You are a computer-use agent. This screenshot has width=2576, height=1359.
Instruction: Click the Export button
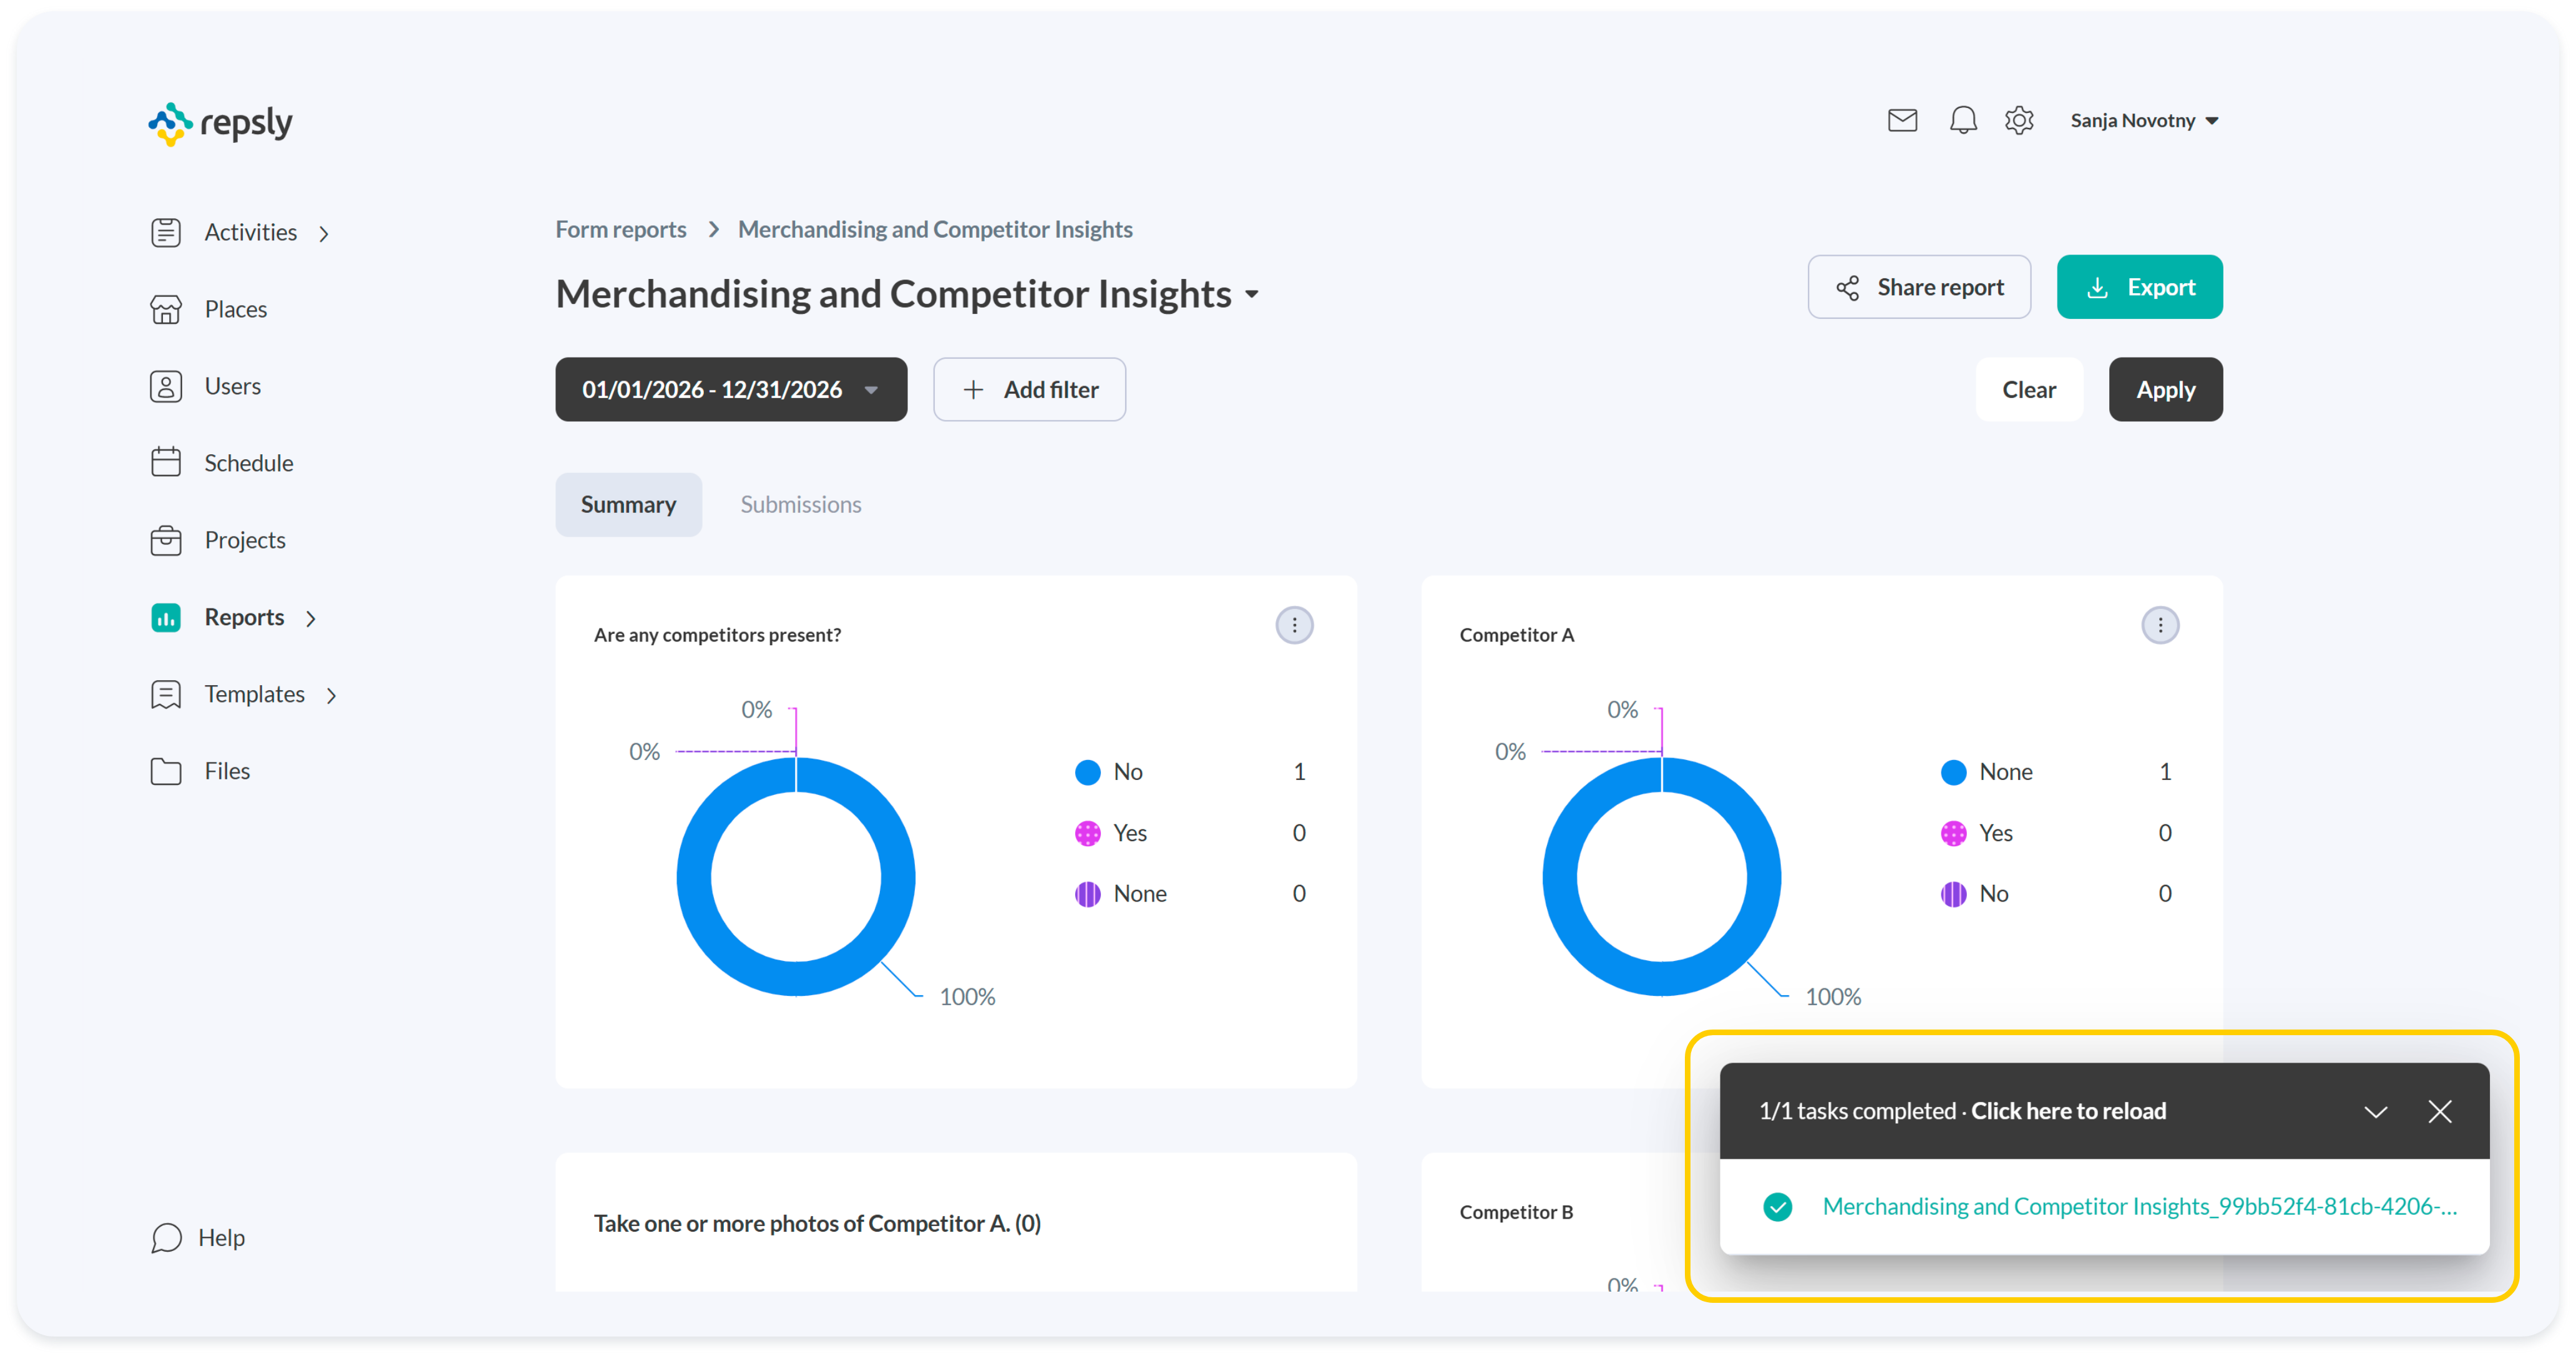[x=2139, y=288]
